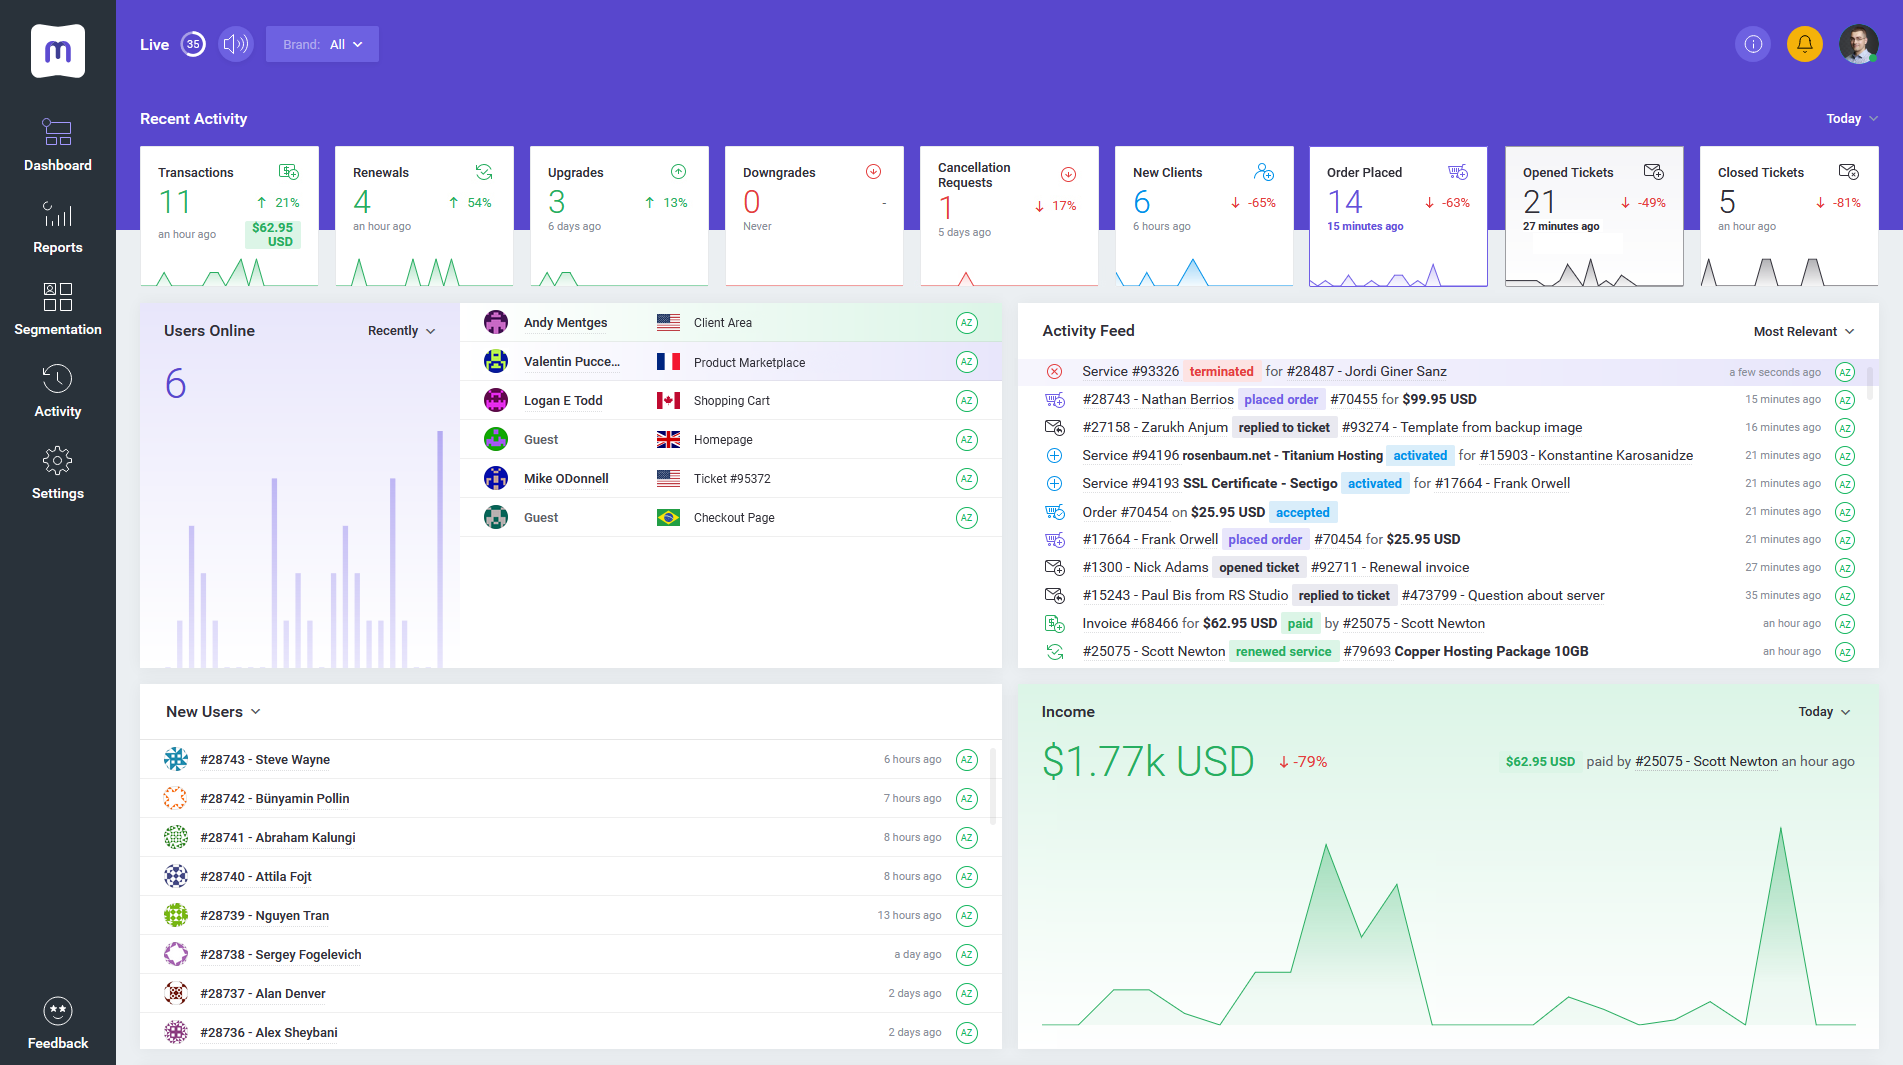The height and width of the screenshot is (1065, 1903).
Task: Click the Feedback smiley icon
Action: coord(58,1011)
